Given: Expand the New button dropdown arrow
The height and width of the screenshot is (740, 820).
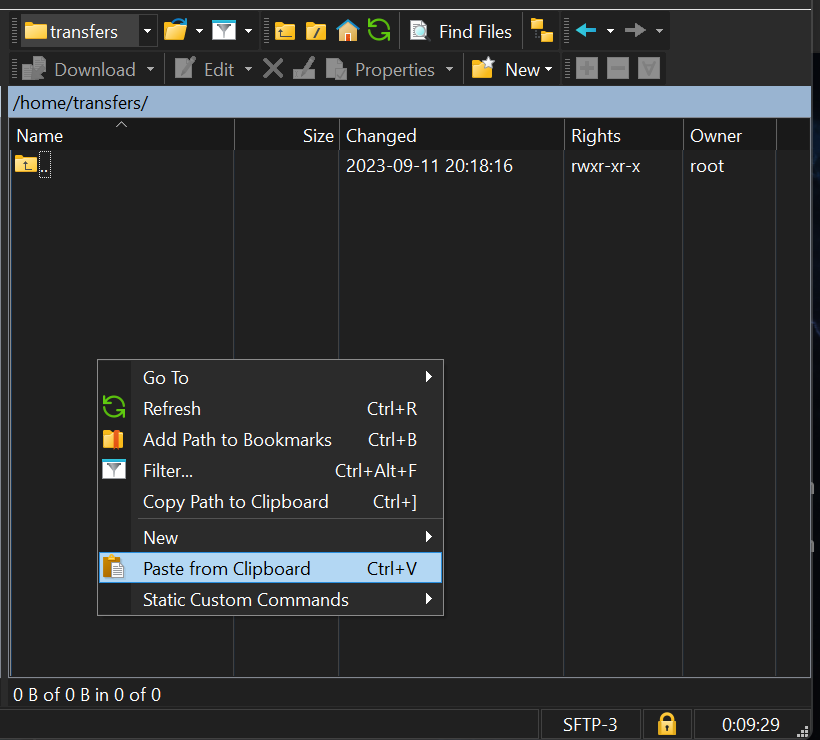Looking at the screenshot, I should (548, 70).
